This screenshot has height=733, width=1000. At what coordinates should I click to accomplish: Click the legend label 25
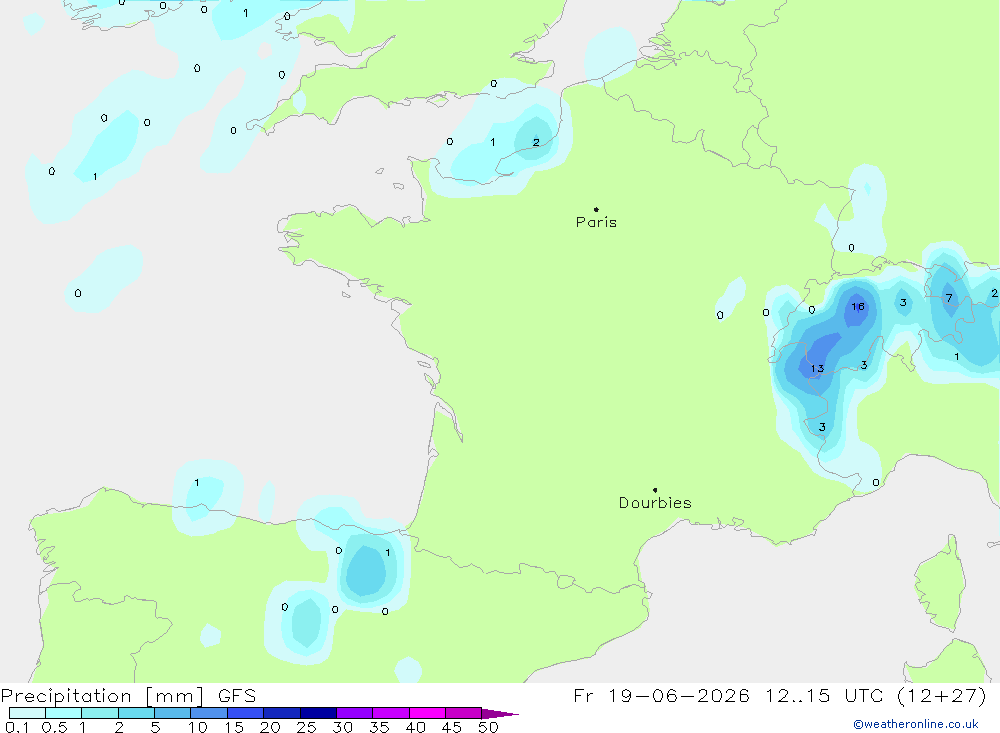[307, 727]
